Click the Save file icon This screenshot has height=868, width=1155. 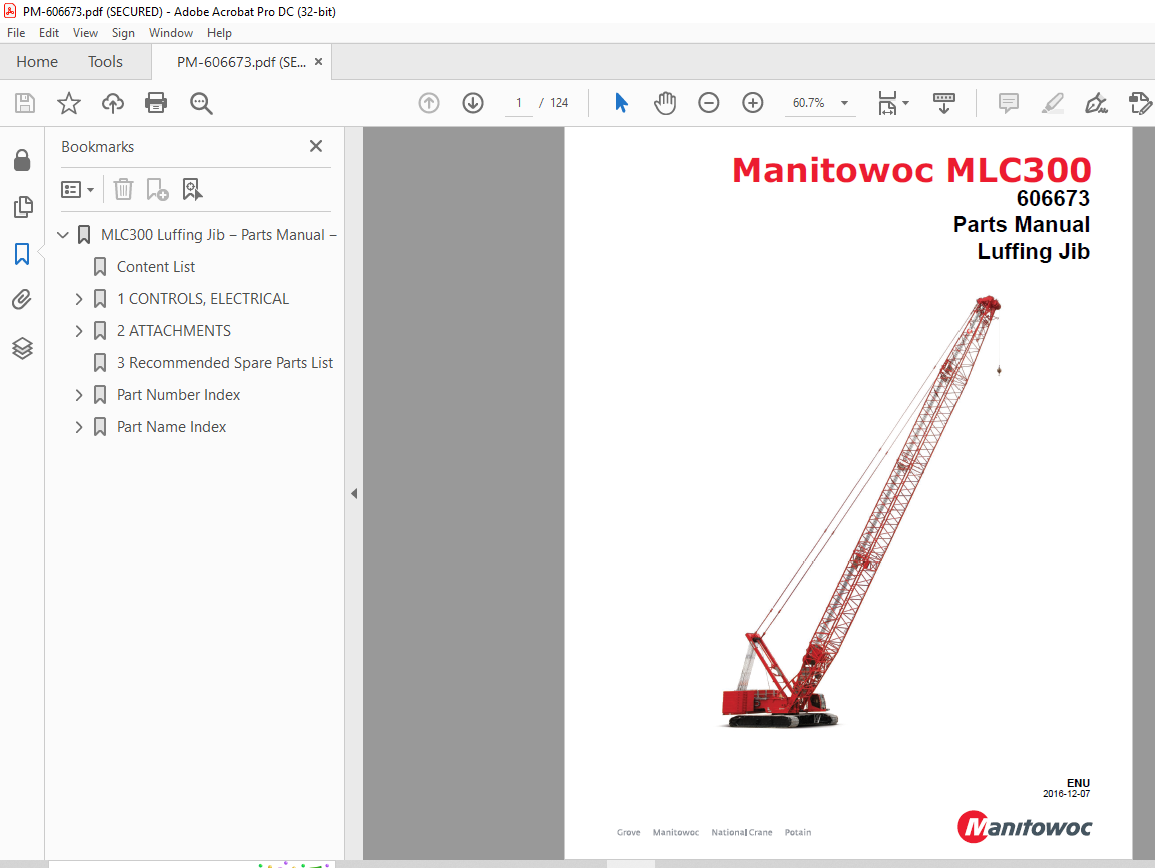tap(25, 103)
